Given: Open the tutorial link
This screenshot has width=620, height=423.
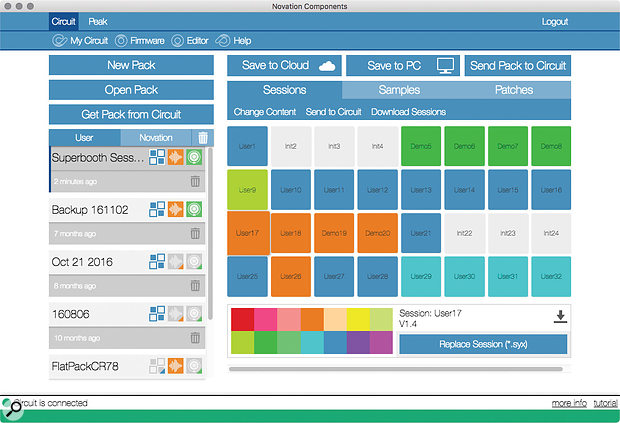Looking at the screenshot, I should pos(605,403).
